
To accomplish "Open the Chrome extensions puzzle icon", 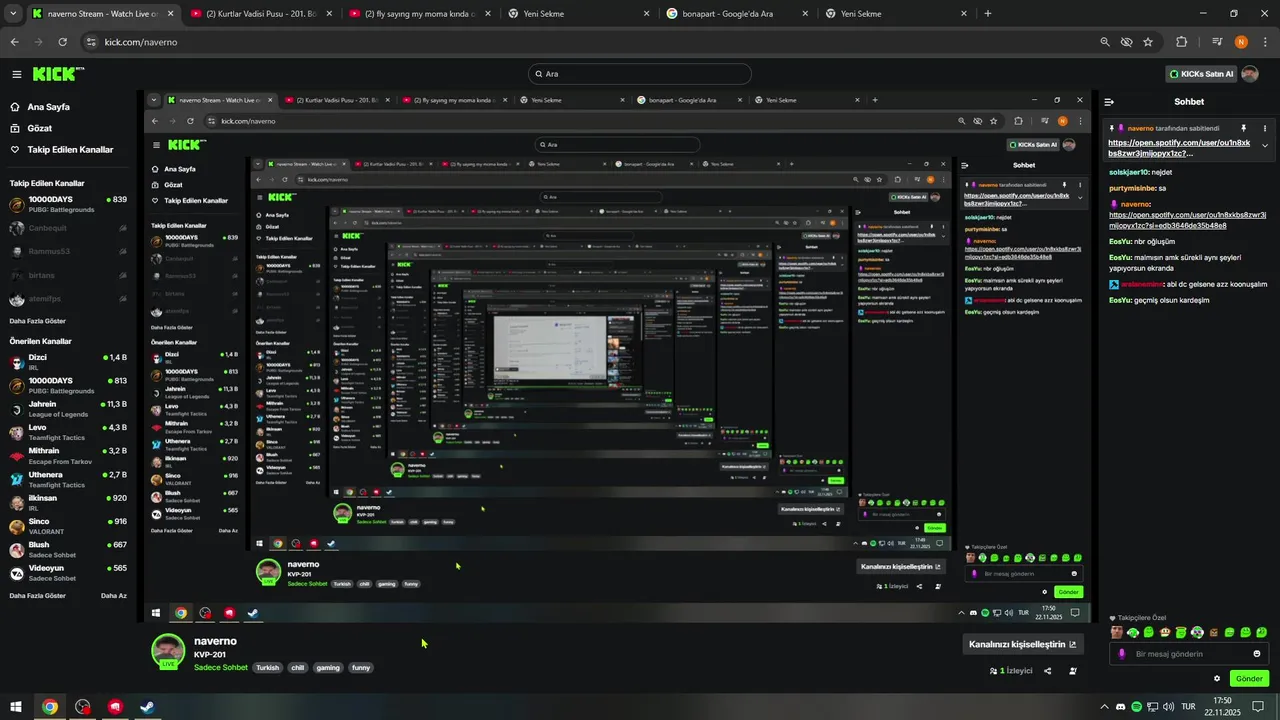I will pyautogui.click(x=1181, y=42).
